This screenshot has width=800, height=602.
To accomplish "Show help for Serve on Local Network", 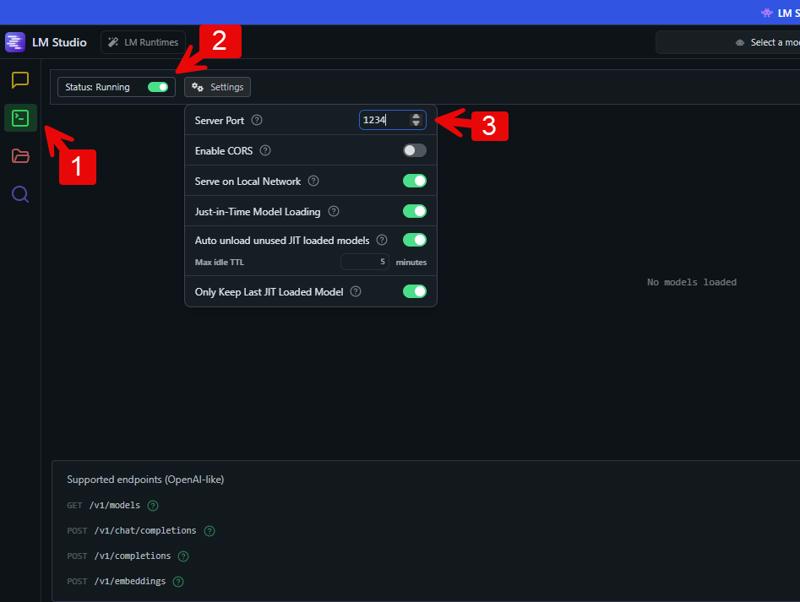I will point(314,181).
